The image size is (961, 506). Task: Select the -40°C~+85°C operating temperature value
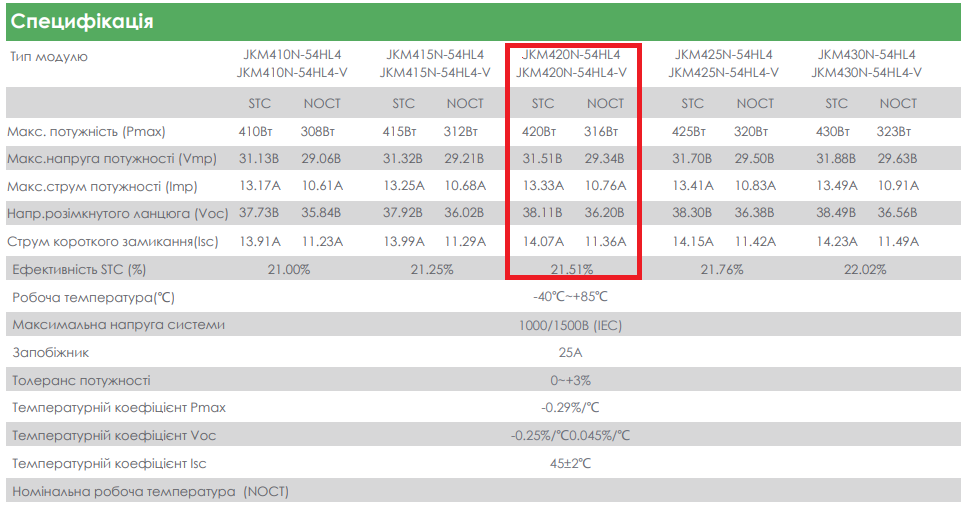tap(571, 297)
